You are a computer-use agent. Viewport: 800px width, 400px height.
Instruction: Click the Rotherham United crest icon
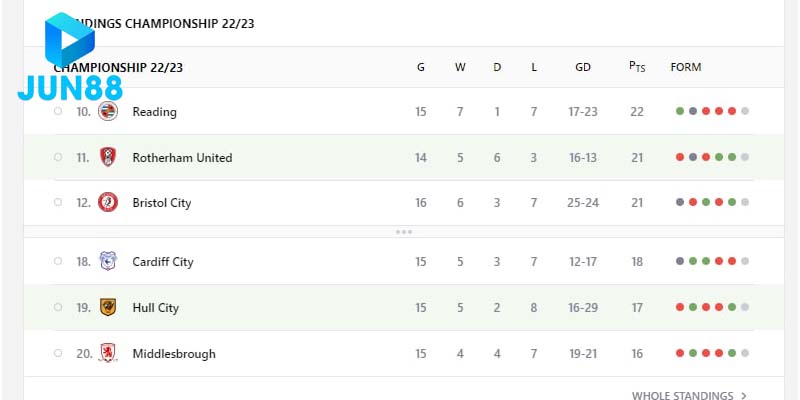point(108,157)
